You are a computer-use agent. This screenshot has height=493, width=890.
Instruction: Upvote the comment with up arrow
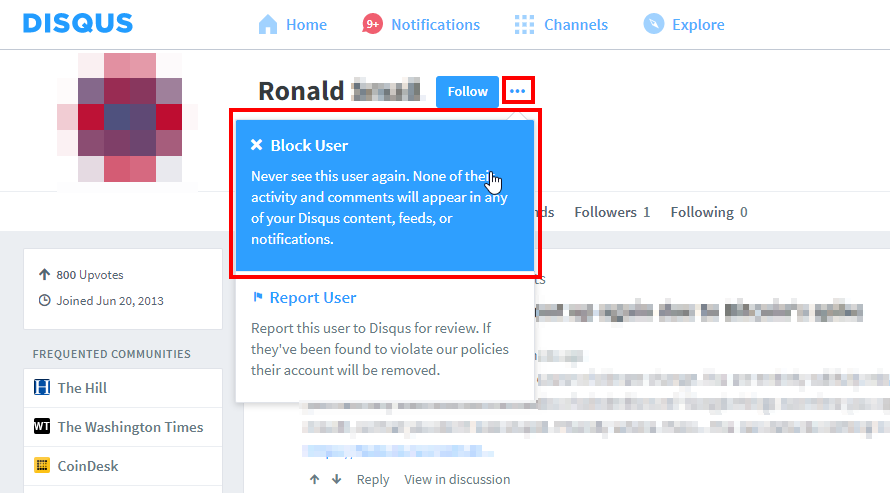coord(315,480)
